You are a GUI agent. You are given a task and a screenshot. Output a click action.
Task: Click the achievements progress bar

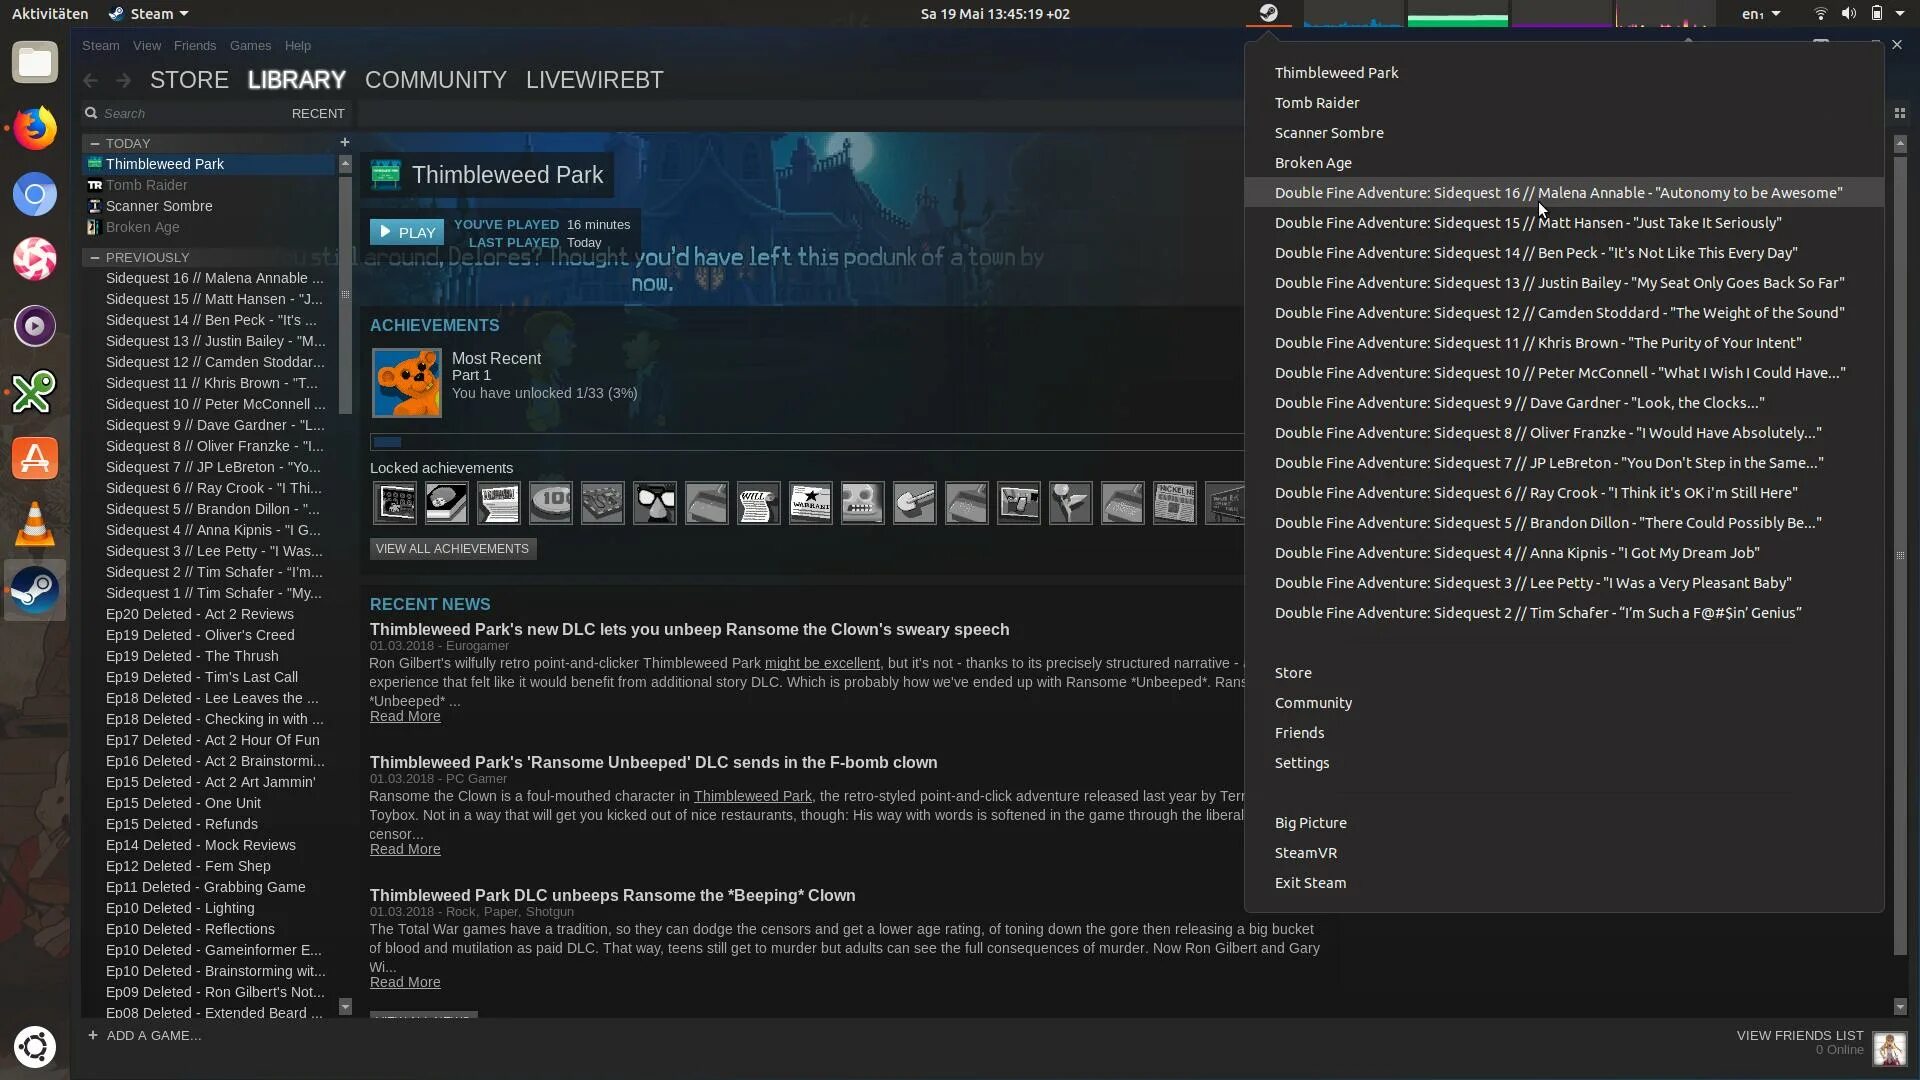pyautogui.click(x=800, y=442)
